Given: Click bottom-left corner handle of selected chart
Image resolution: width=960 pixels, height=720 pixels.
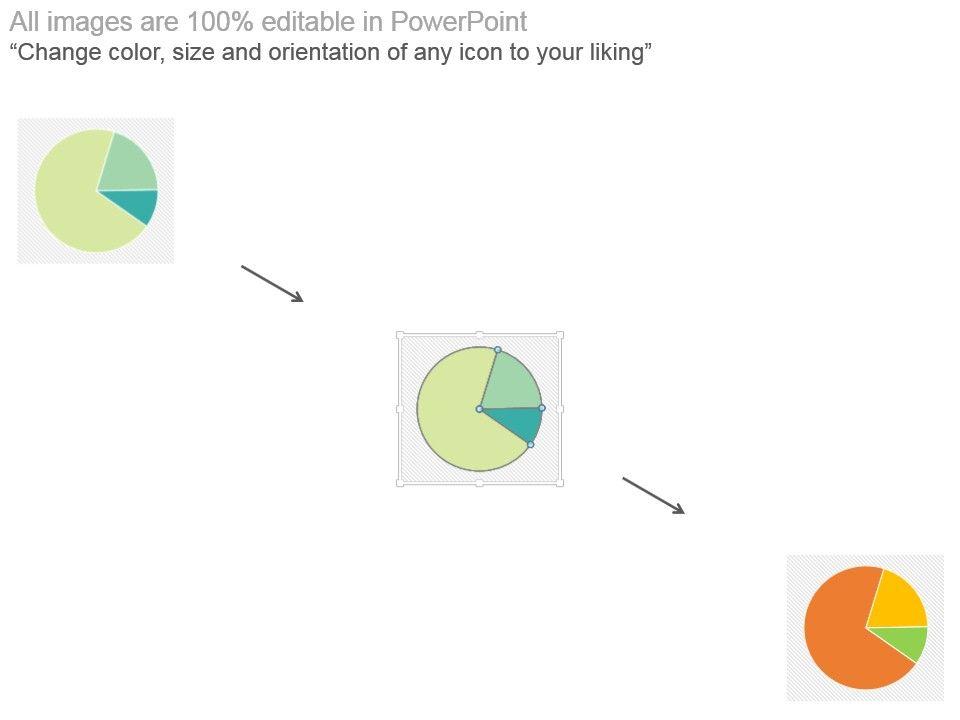Looking at the screenshot, I should point(400,483).
